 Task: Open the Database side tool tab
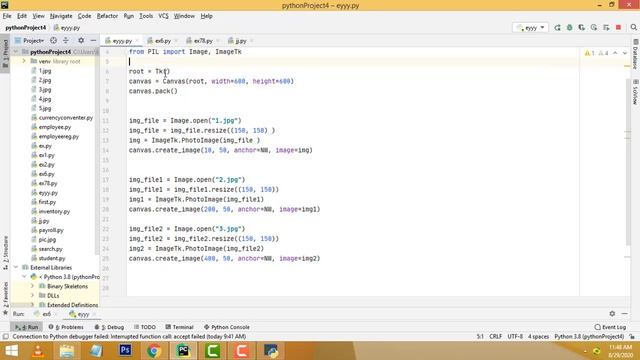(636, 55)
